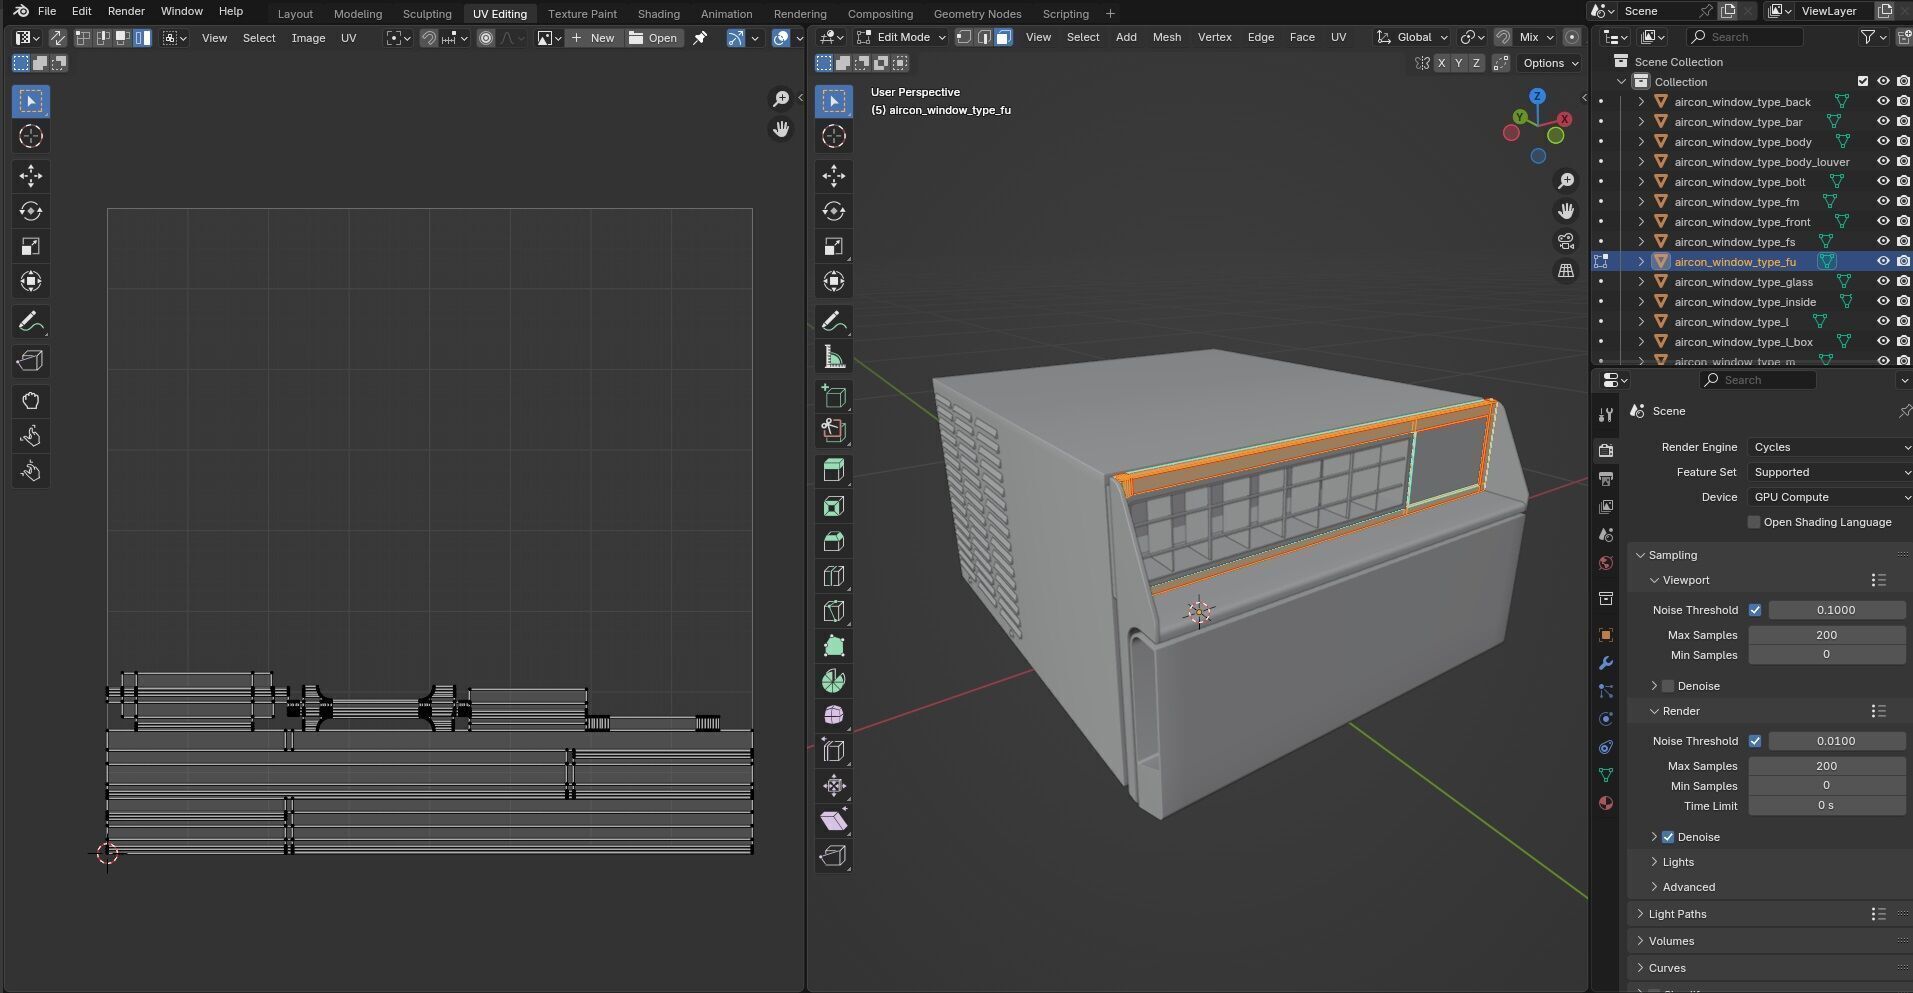This screenshot has height=993, width=1913.
Task: Open Feature Set dropdown showing Supported
Action: [1829, 472]
